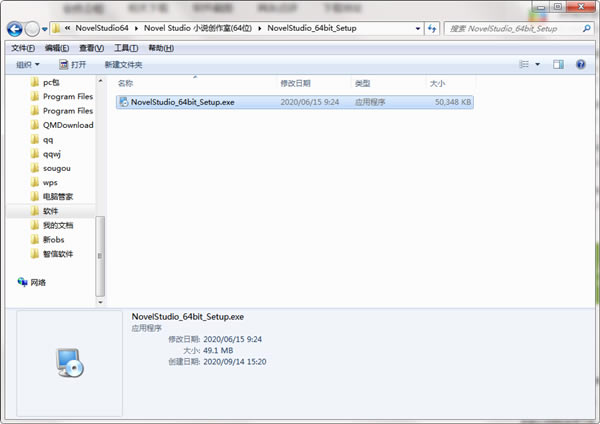Click creation date 2020/09/14 15:20 value

(235, 362)
